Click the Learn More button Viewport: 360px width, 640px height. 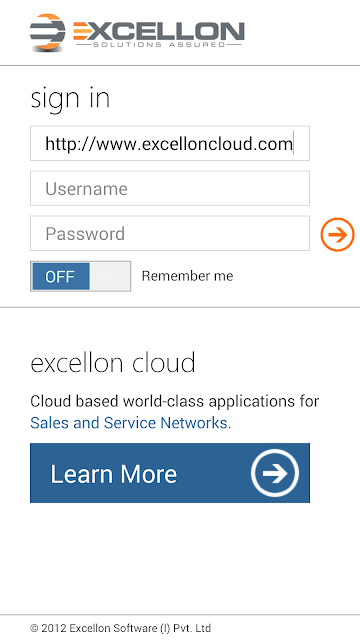tap(170, 473)
